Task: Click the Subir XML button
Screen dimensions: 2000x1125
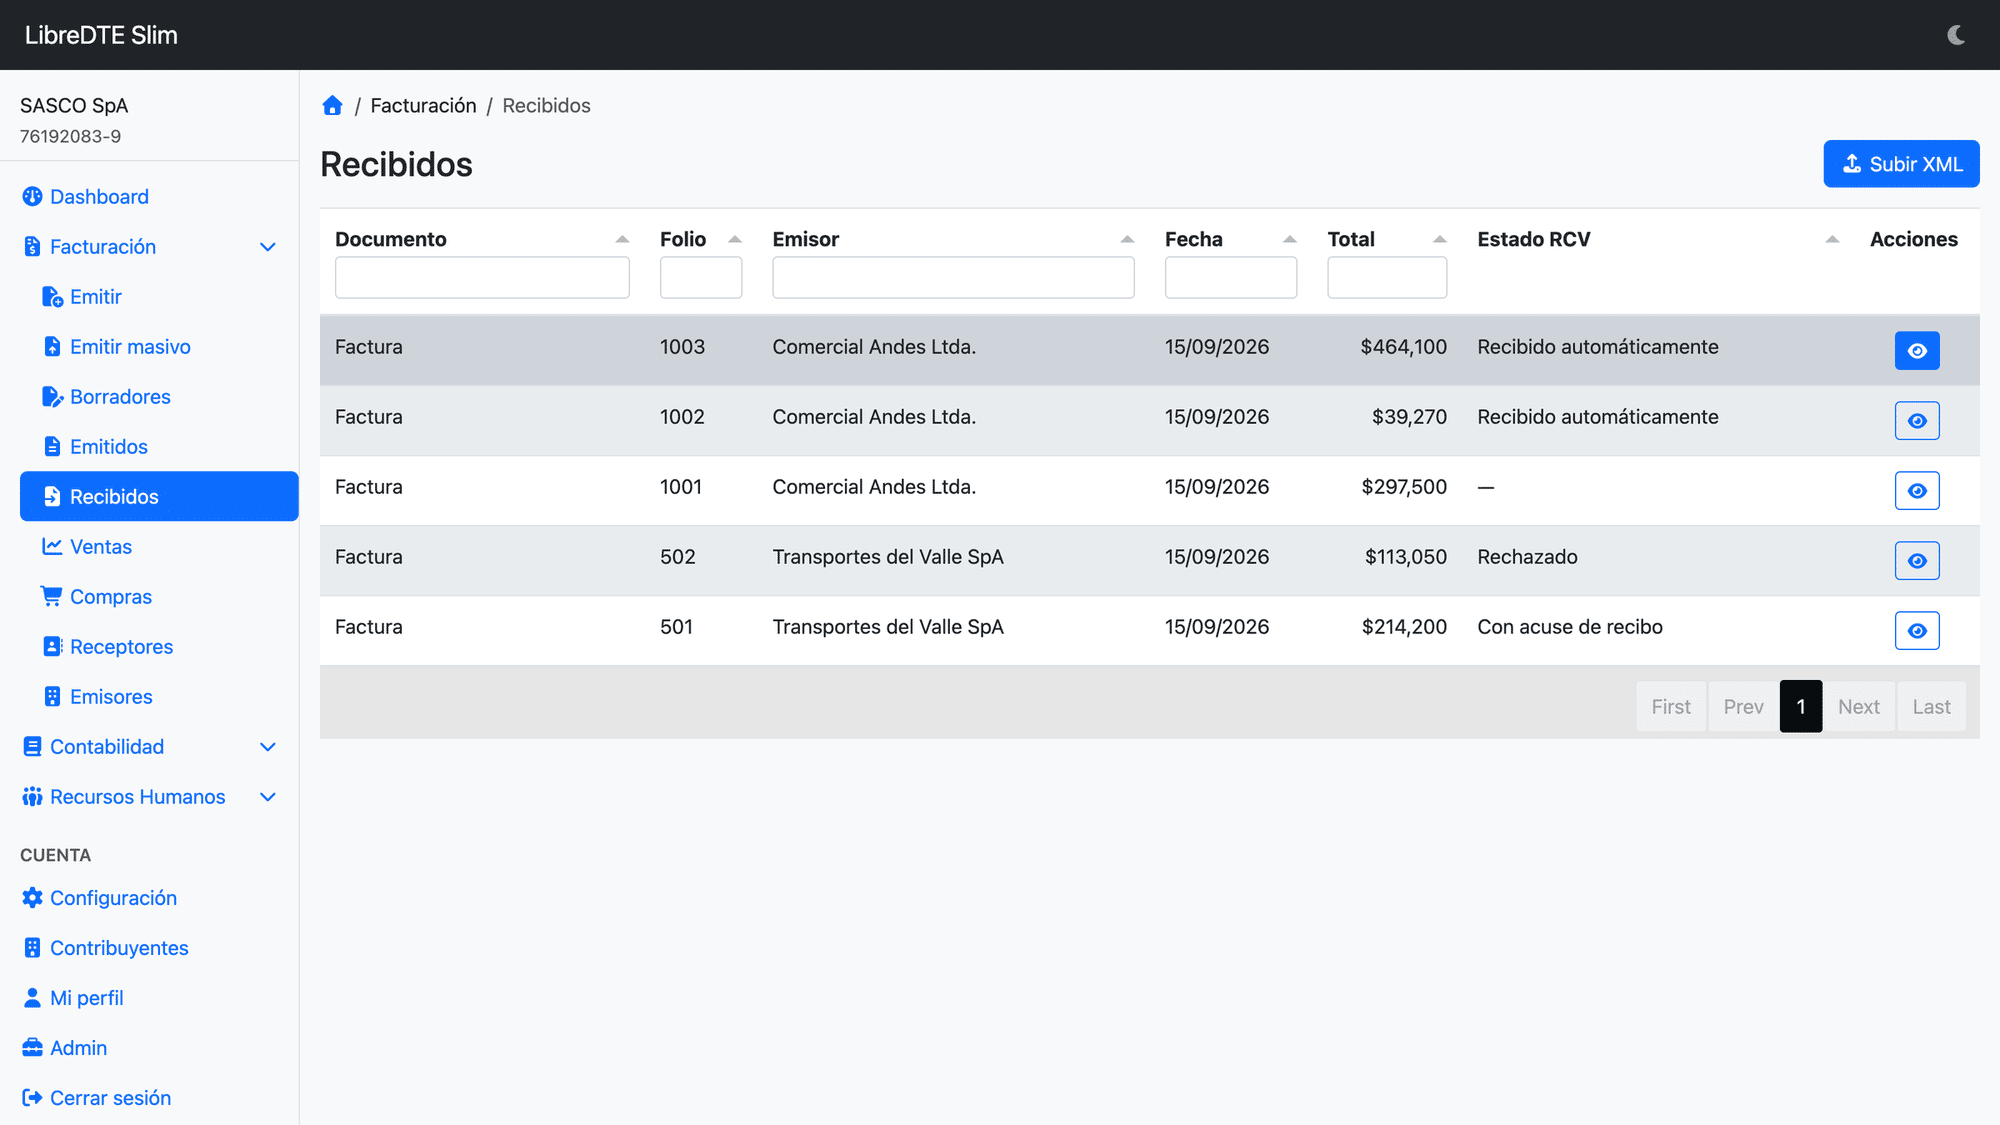Action: click(1901, 164)
